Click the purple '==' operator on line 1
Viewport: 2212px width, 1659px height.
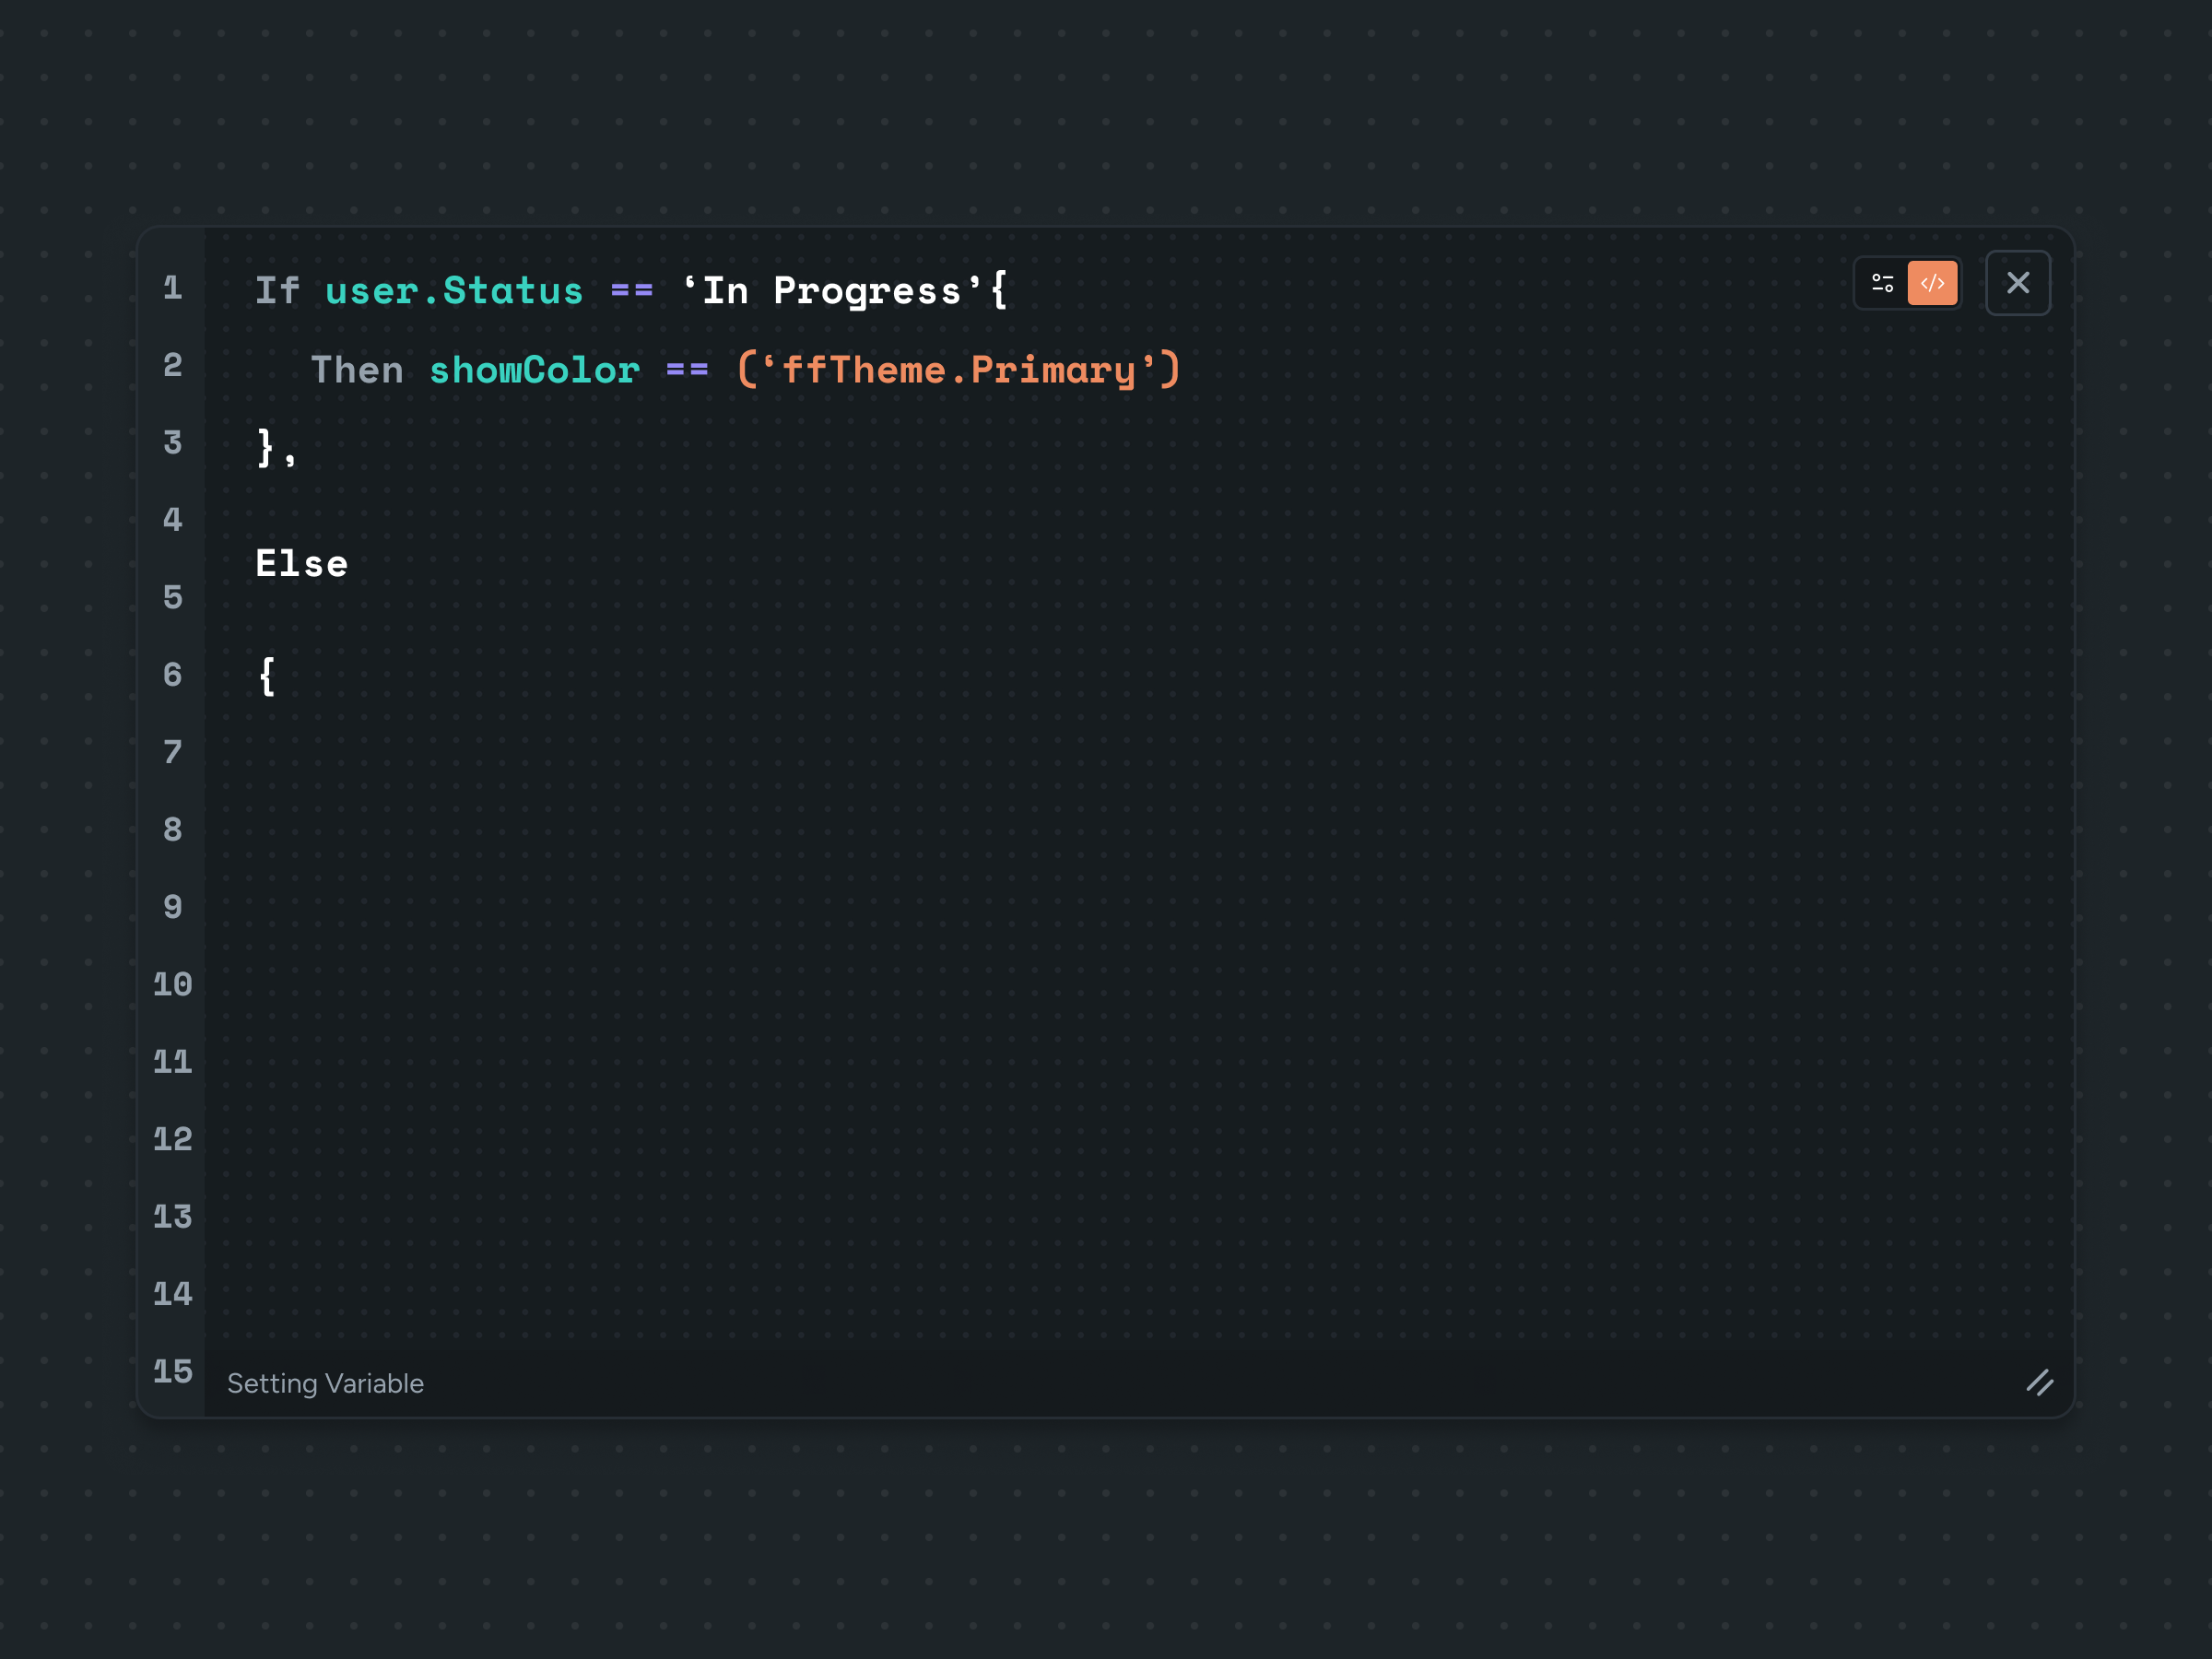point(632,291)
